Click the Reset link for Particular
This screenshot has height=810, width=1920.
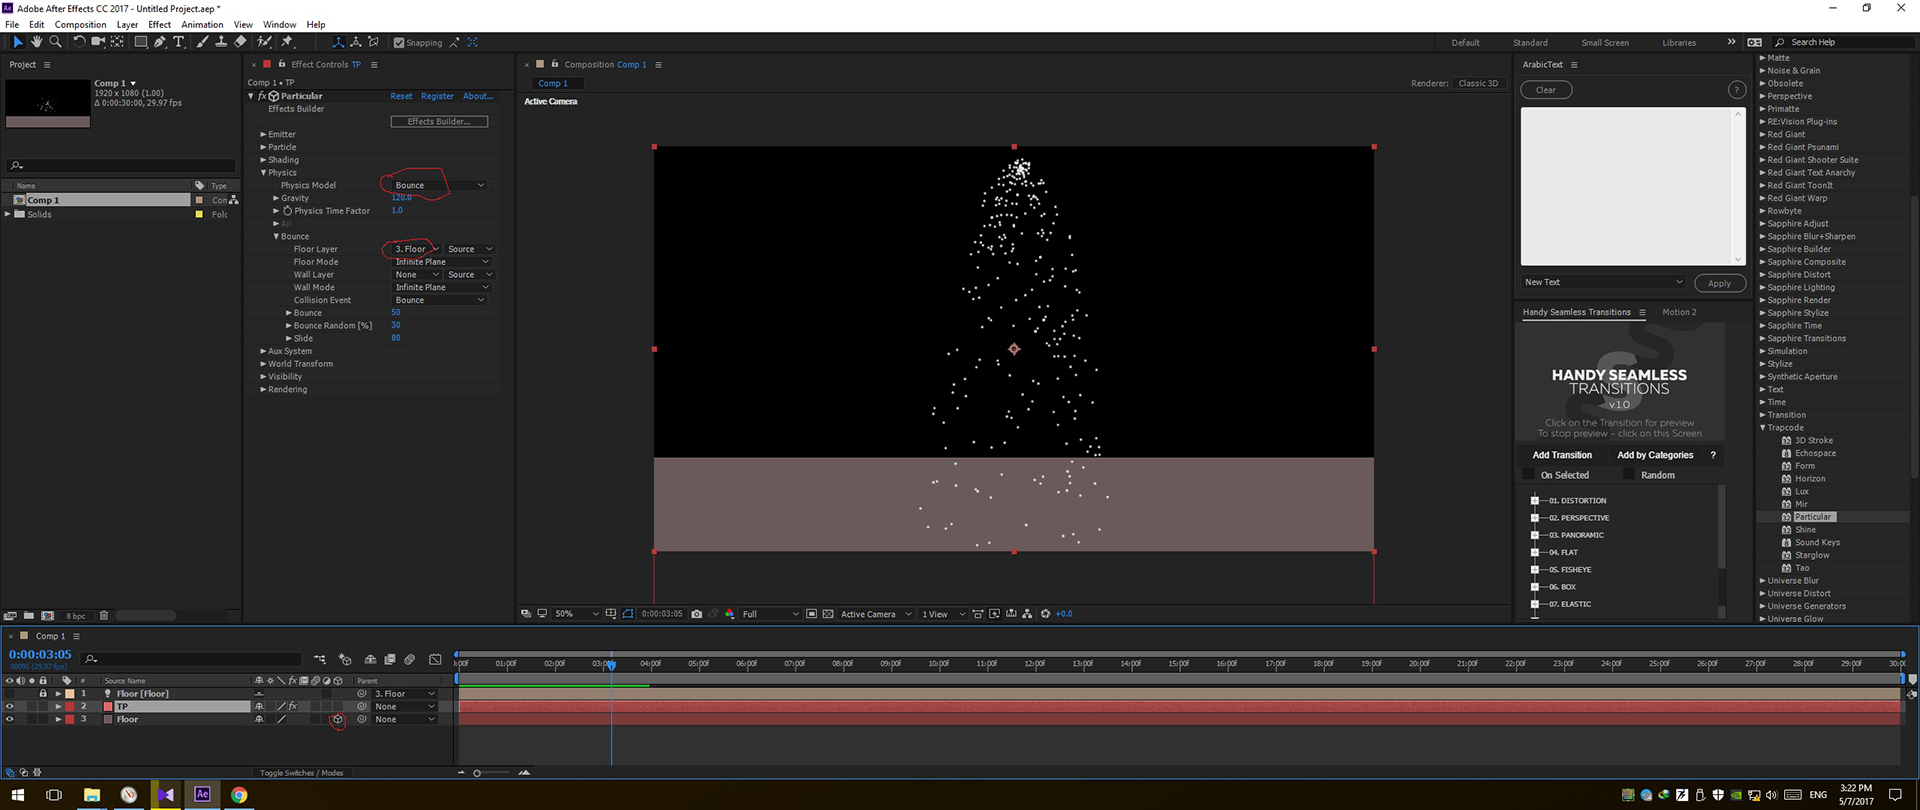pos(401,96)
